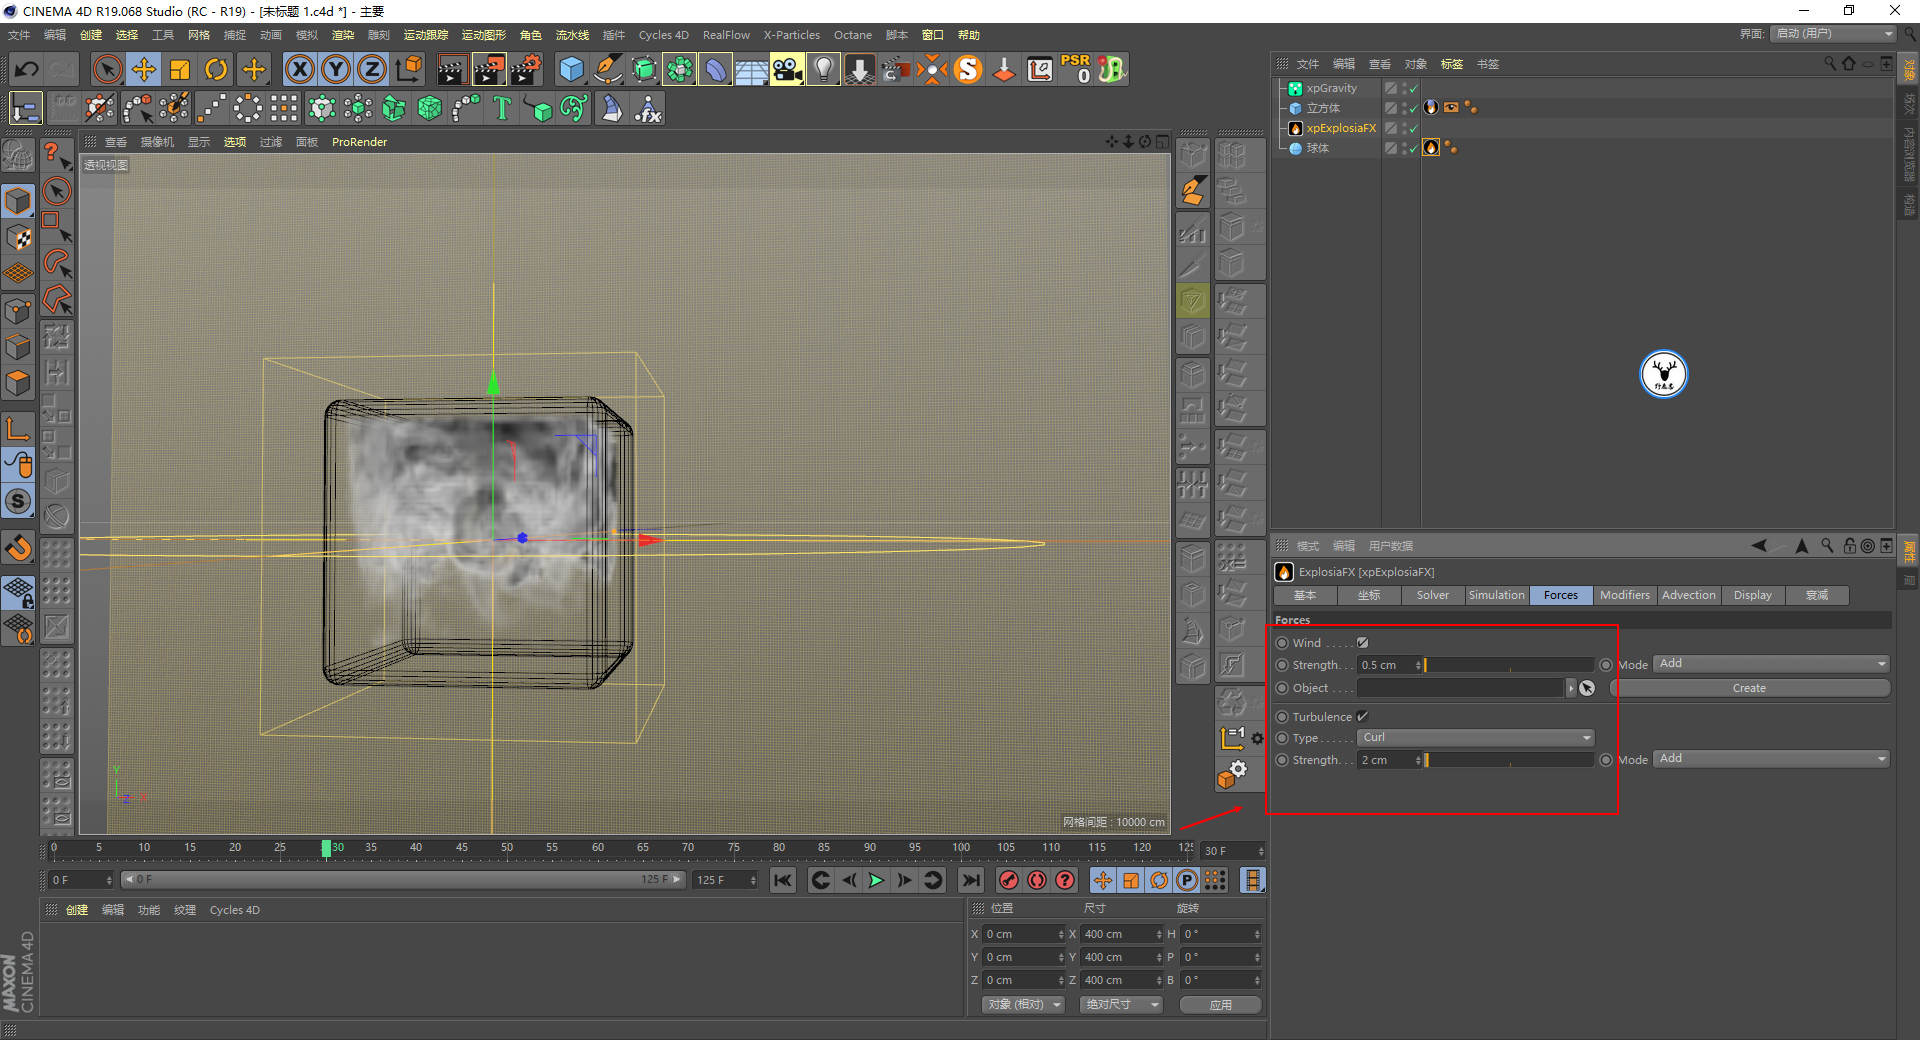
Task: Open the X-Particles menu
Action: pyautogui.click(x=792, y=35)
